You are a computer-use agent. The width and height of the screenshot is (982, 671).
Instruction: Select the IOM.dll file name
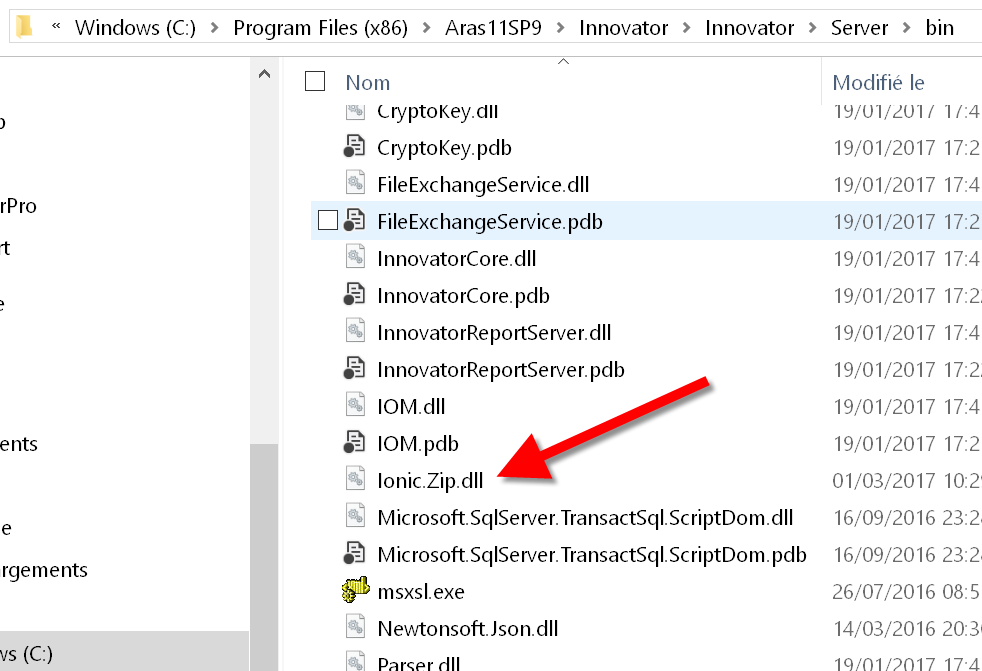[x=411, y=406]
